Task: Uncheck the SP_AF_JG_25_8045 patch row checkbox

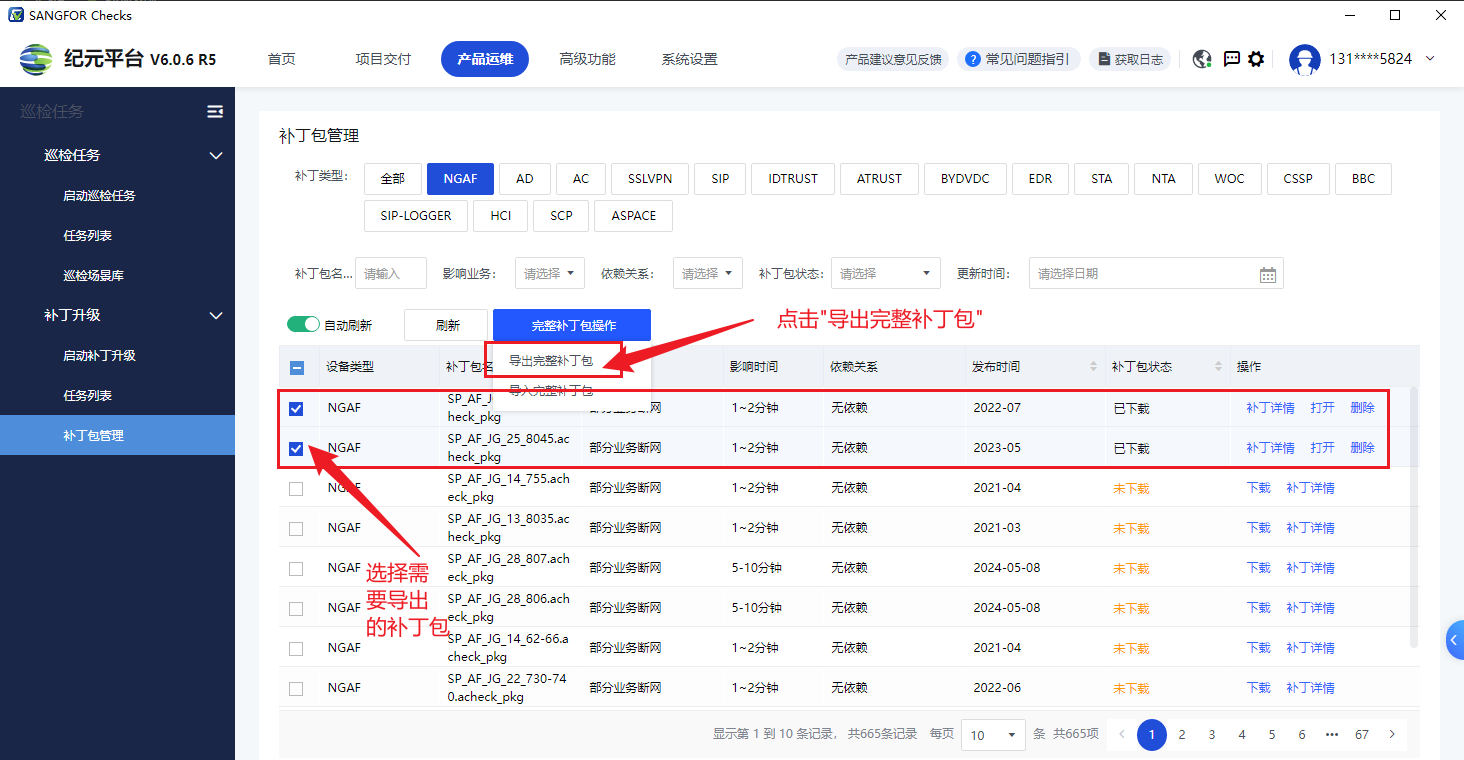Action: pyautogui.click(x=296, y=449)
